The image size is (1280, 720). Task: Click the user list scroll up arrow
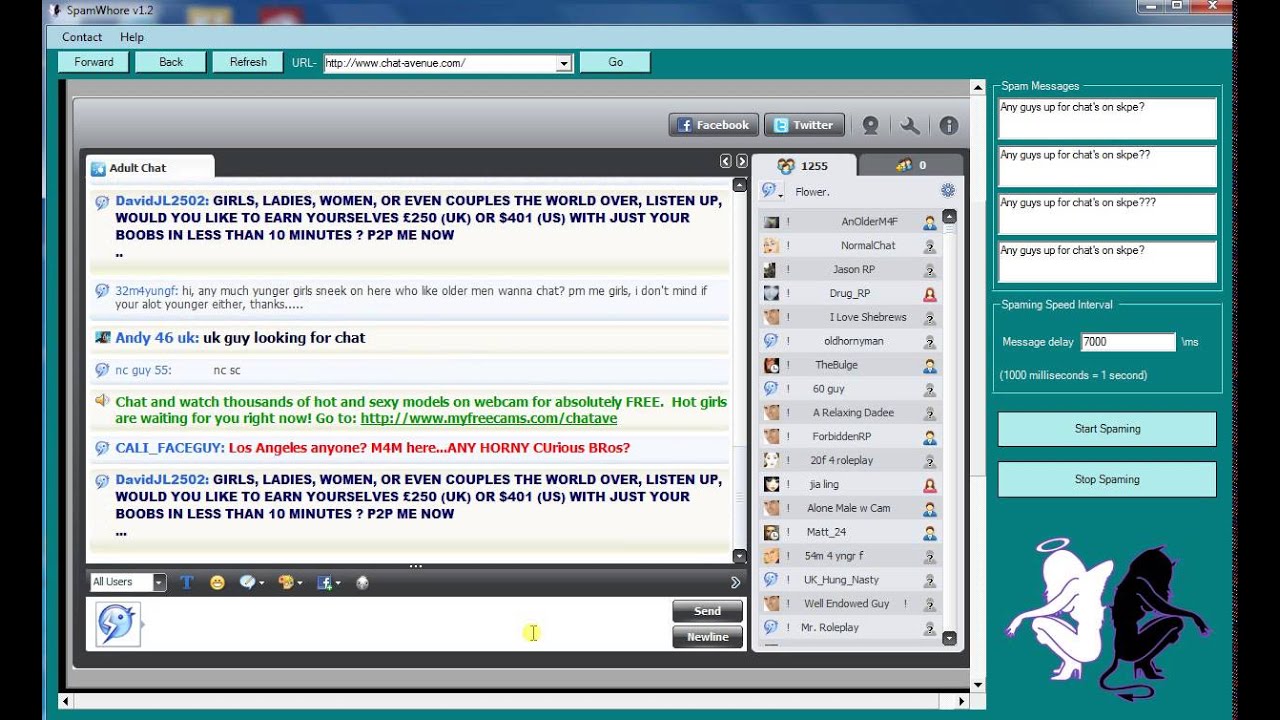(x=949, y=216)
